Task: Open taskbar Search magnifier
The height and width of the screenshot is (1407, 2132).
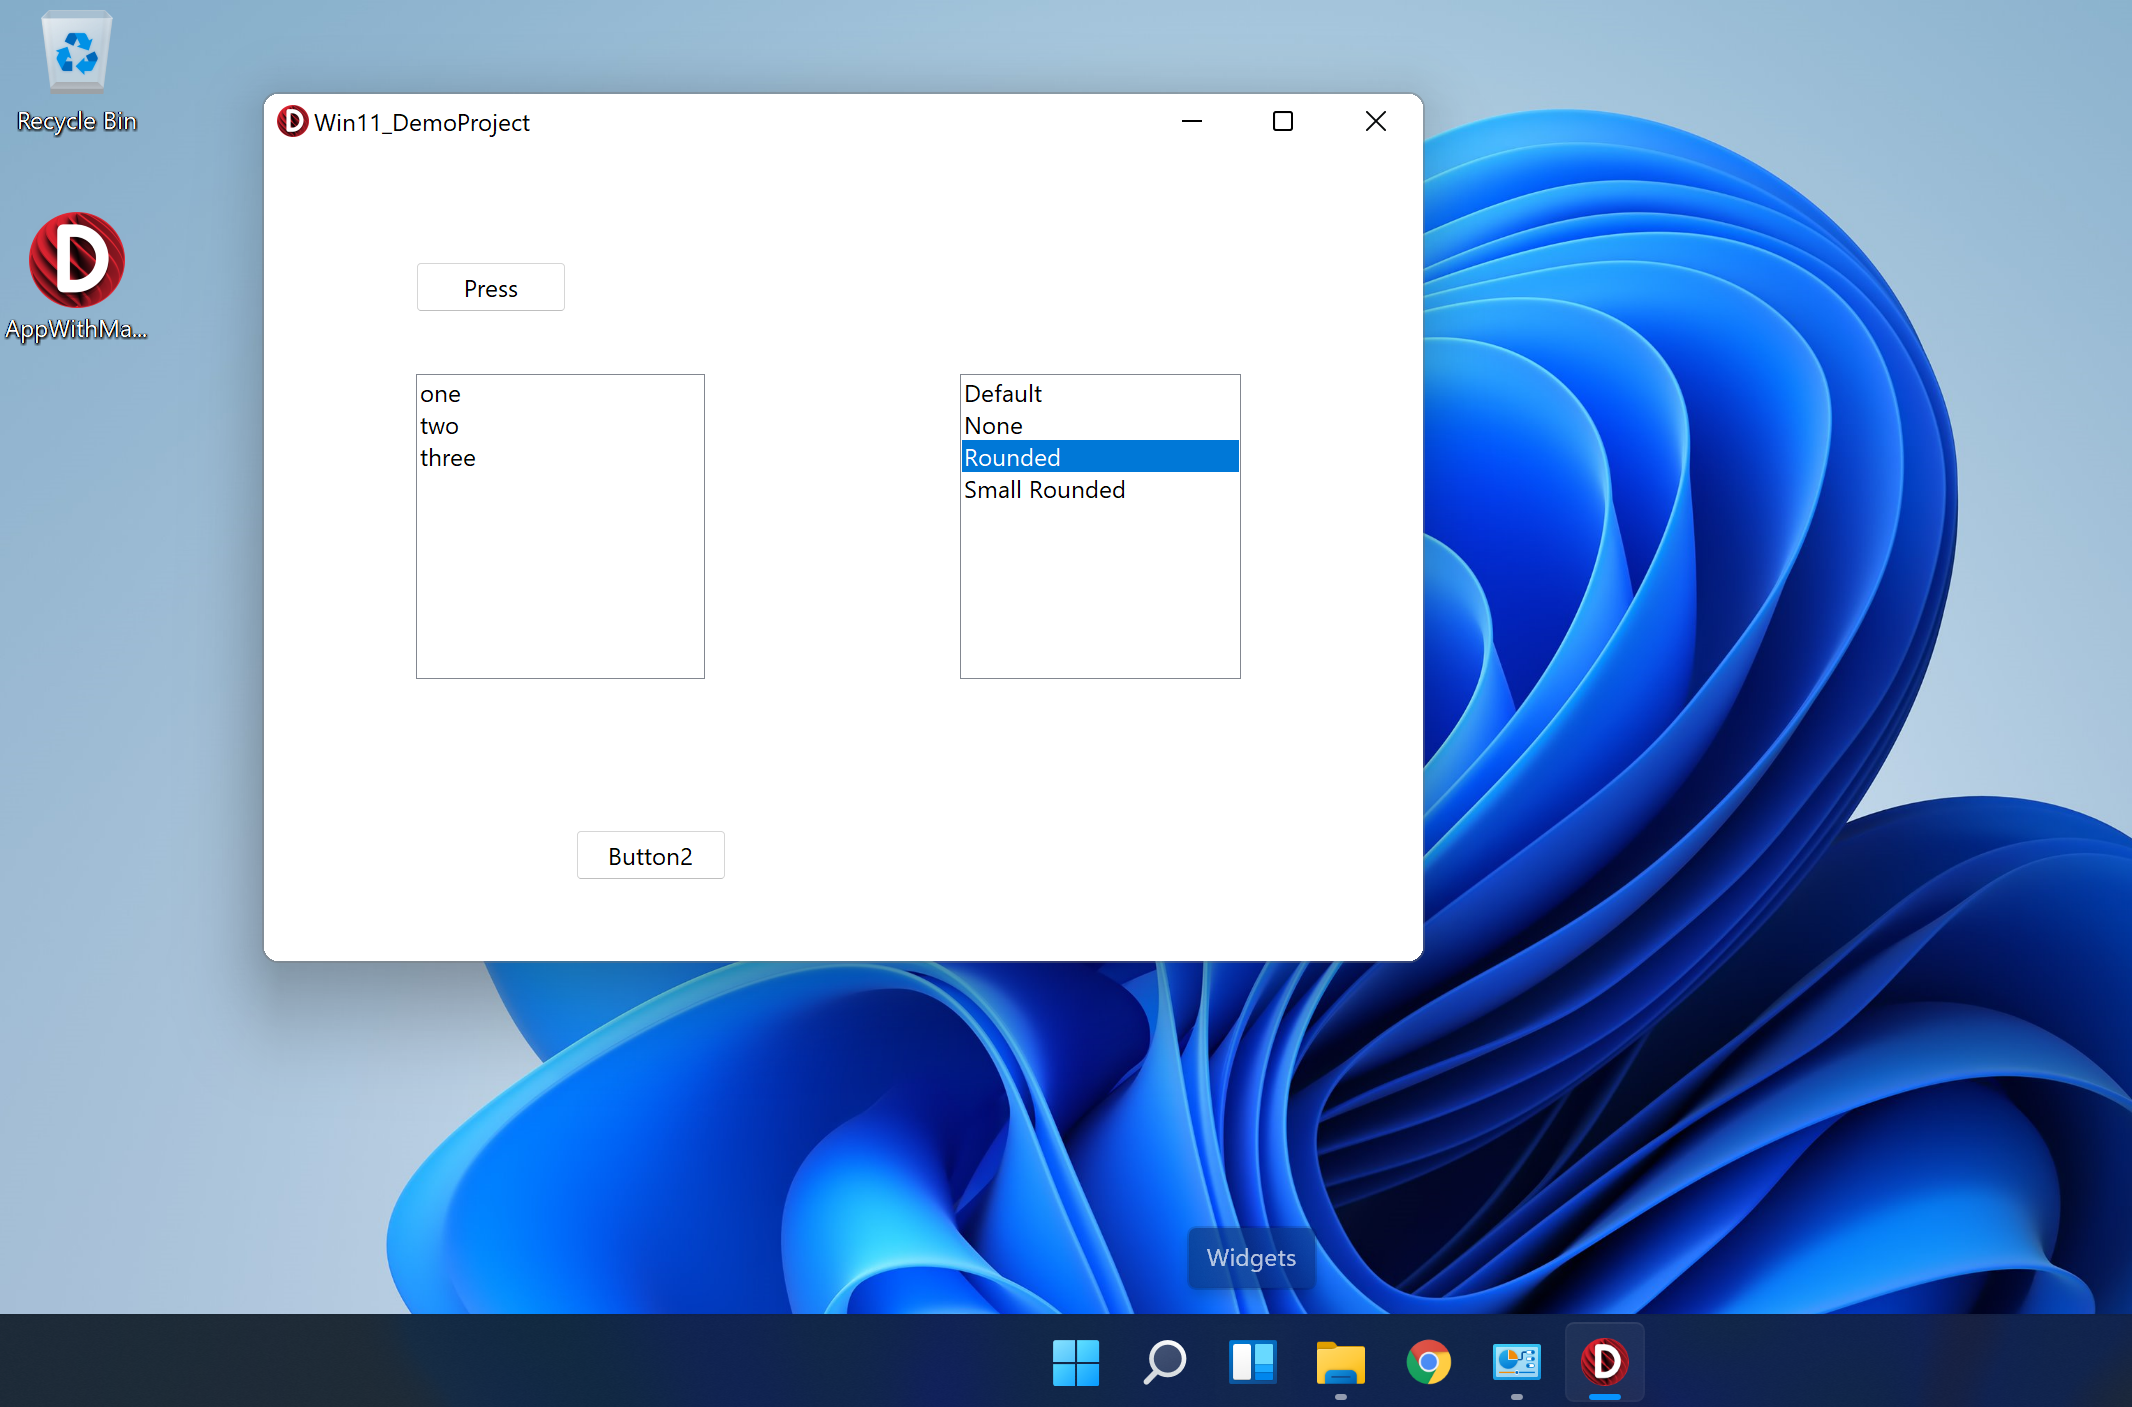Action: (1164, 1362)
